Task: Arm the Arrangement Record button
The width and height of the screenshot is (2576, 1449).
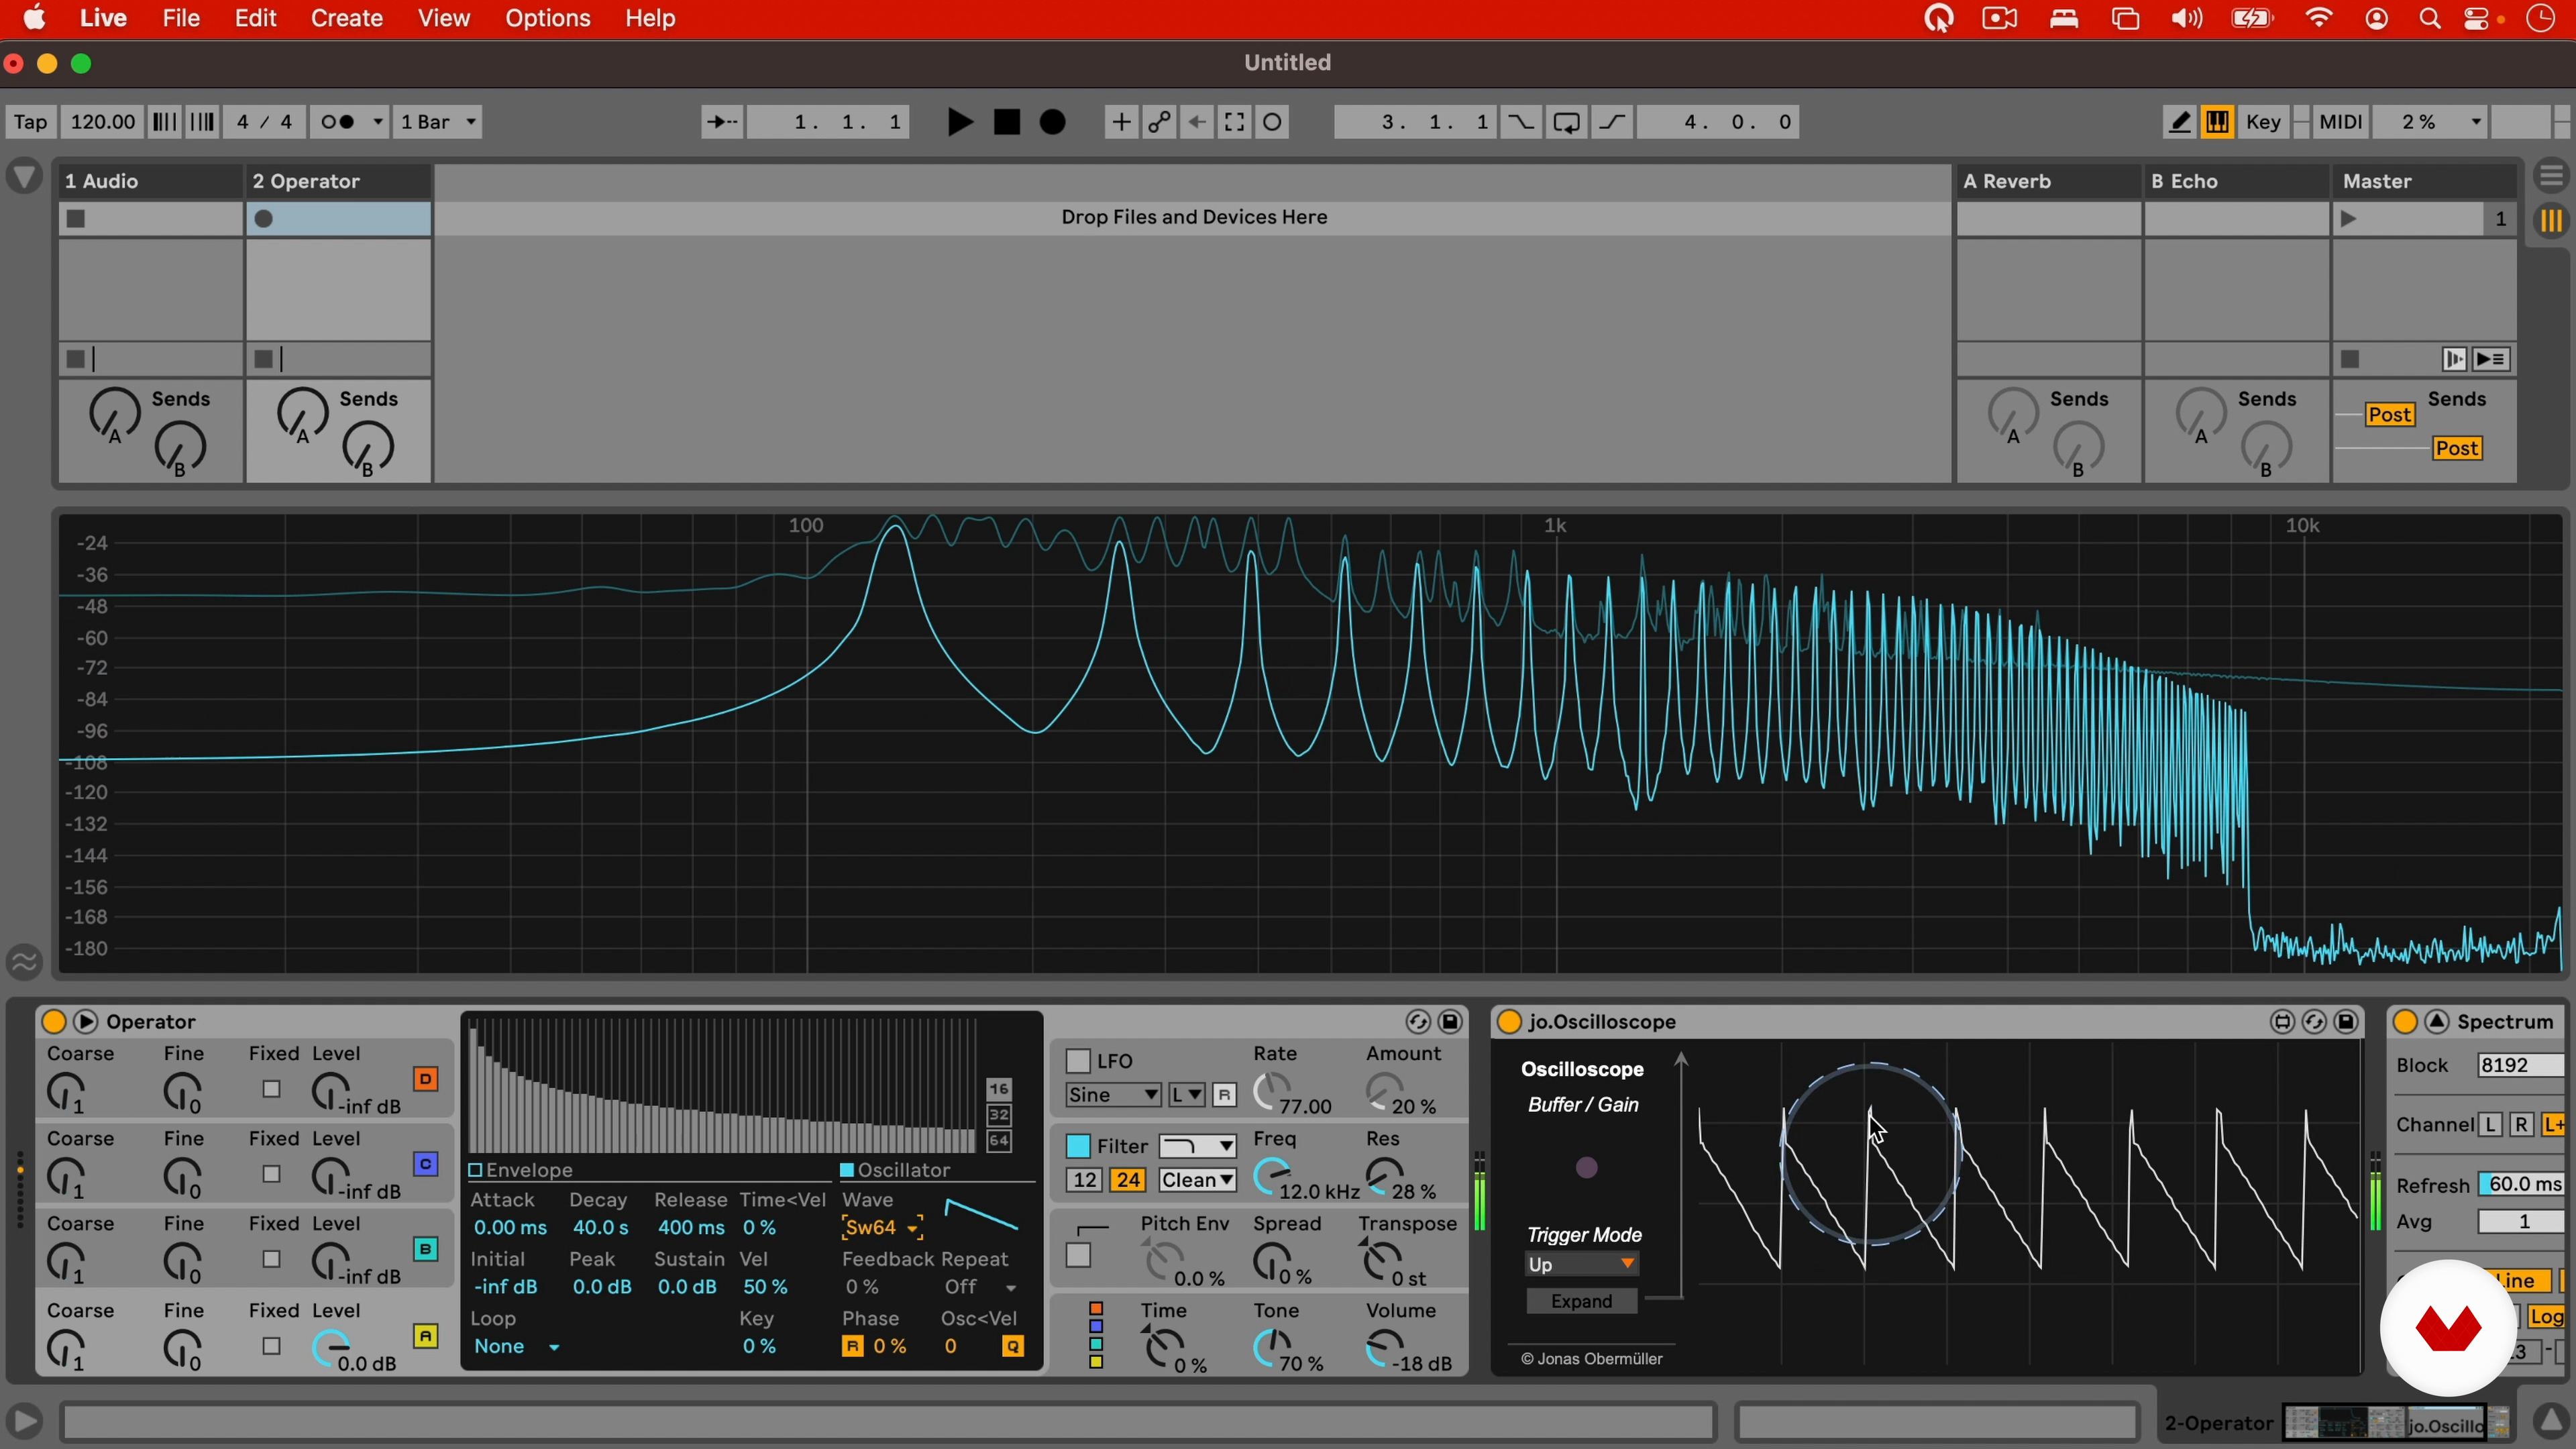Action: point(1052,122)
